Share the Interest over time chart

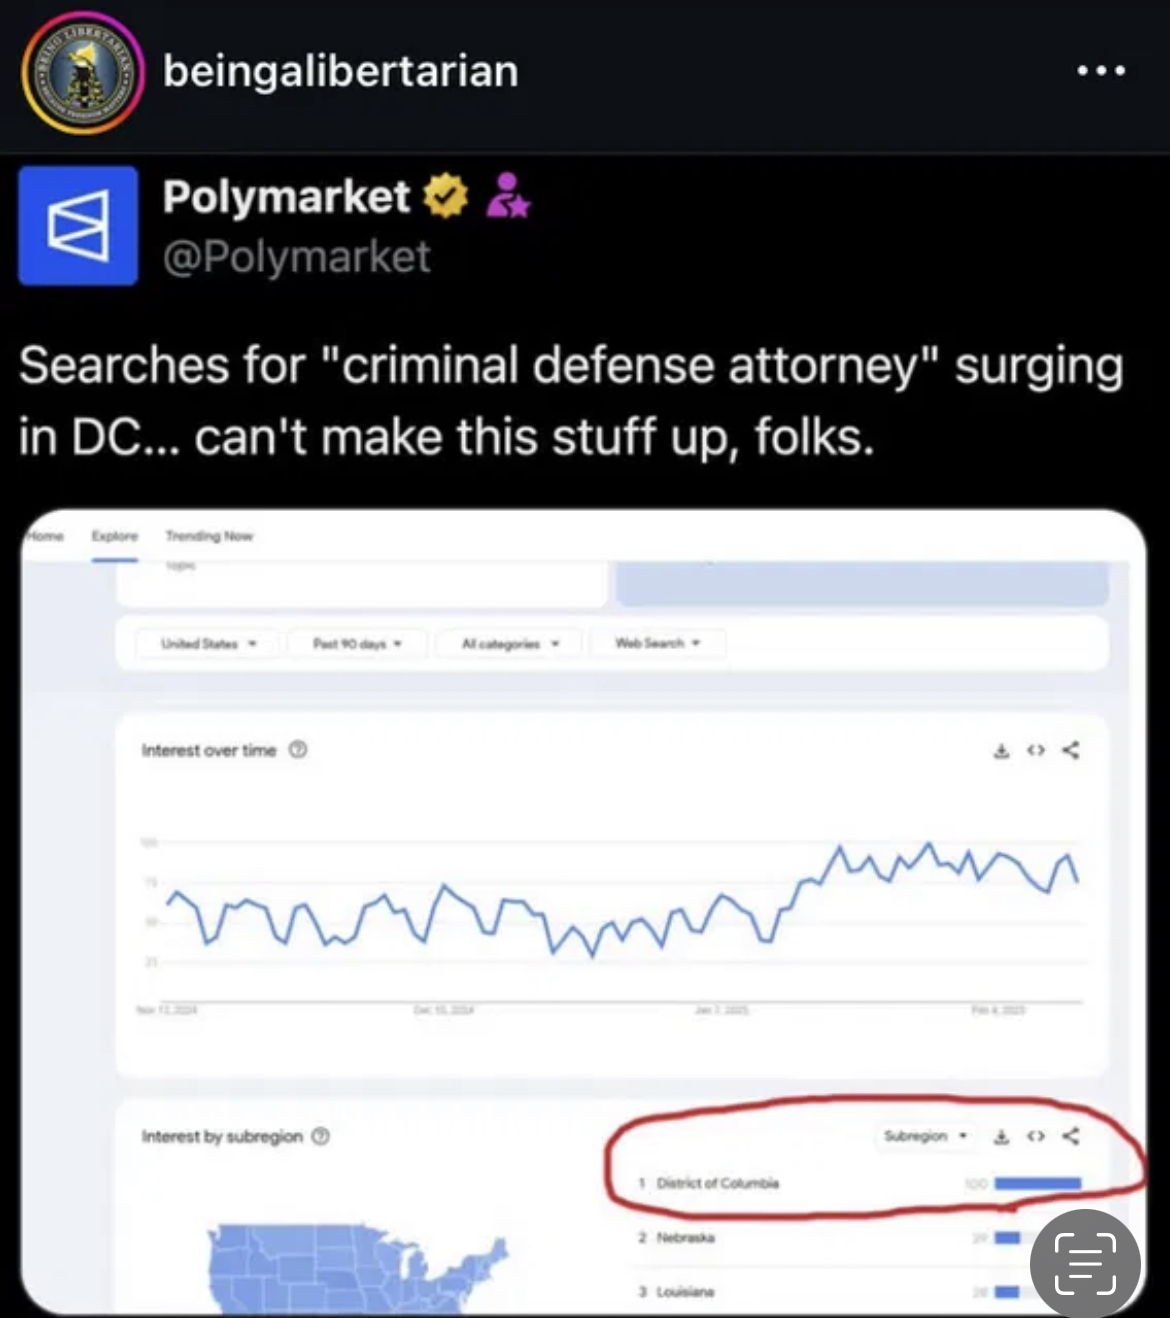tap(1071, 750)
